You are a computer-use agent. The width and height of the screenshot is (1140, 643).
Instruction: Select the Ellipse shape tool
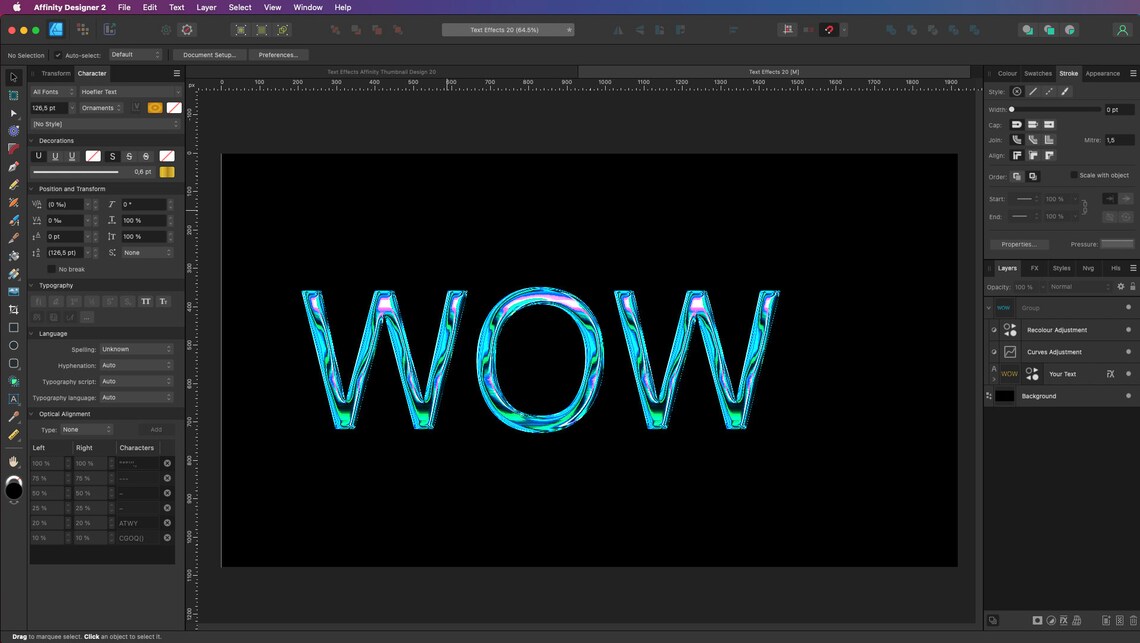coord(13,346)
